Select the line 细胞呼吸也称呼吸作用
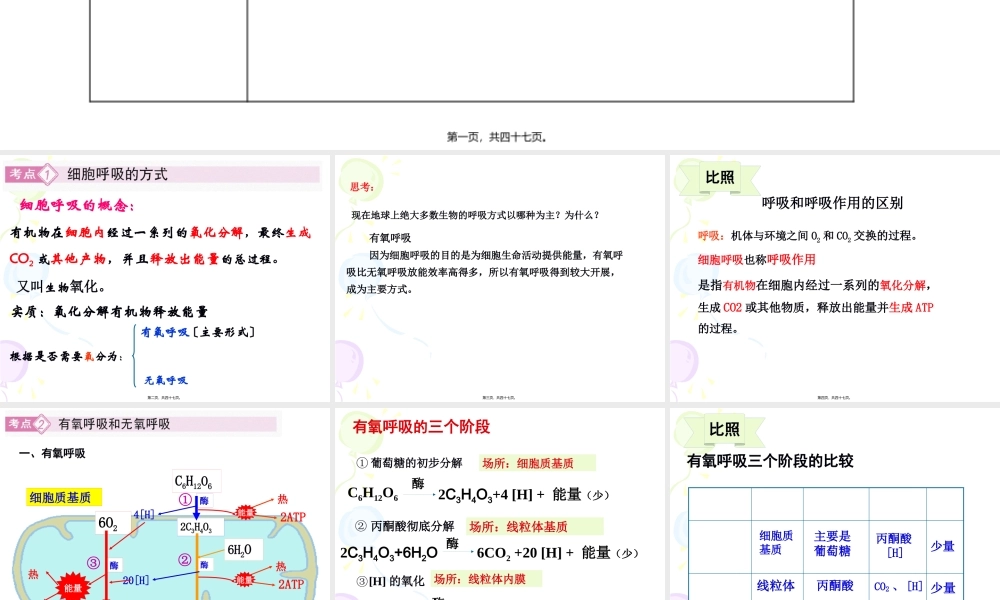 coord(756,260)
